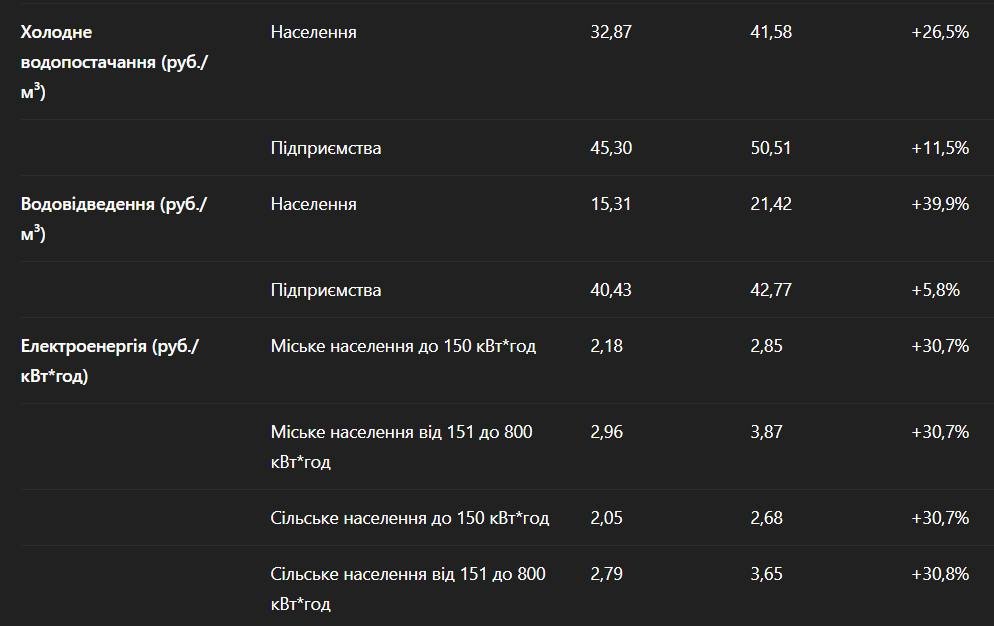Click the +26,5% percentage cell
The height and width of the screenshot is (626, 994).
coord(940,32)
